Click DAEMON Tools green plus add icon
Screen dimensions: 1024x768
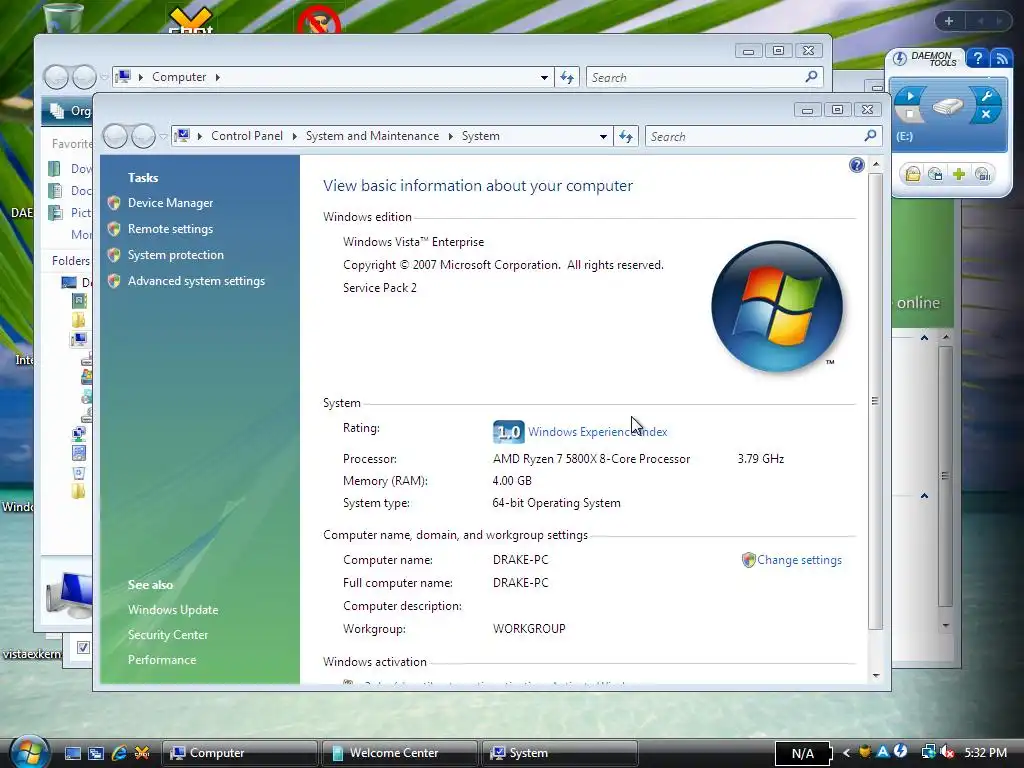[x=959, y=174]
